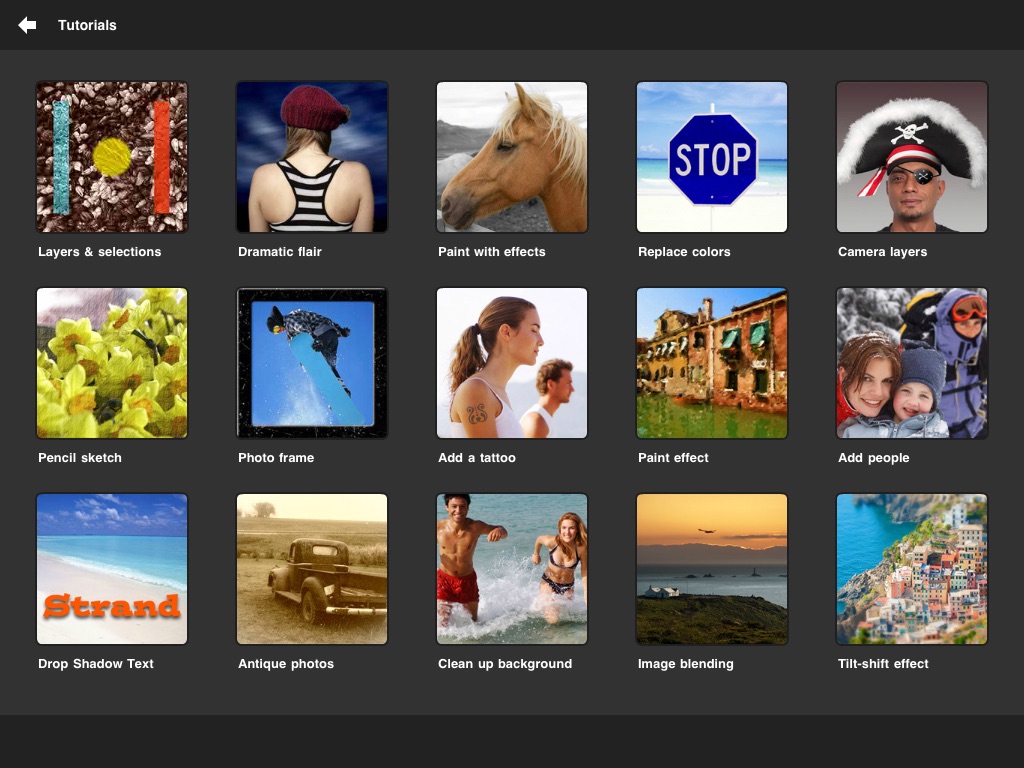Screen dimensions: 1024x768
Task: Select the snowboarder Photo frame thumbnail
Action: pos(312,363)
